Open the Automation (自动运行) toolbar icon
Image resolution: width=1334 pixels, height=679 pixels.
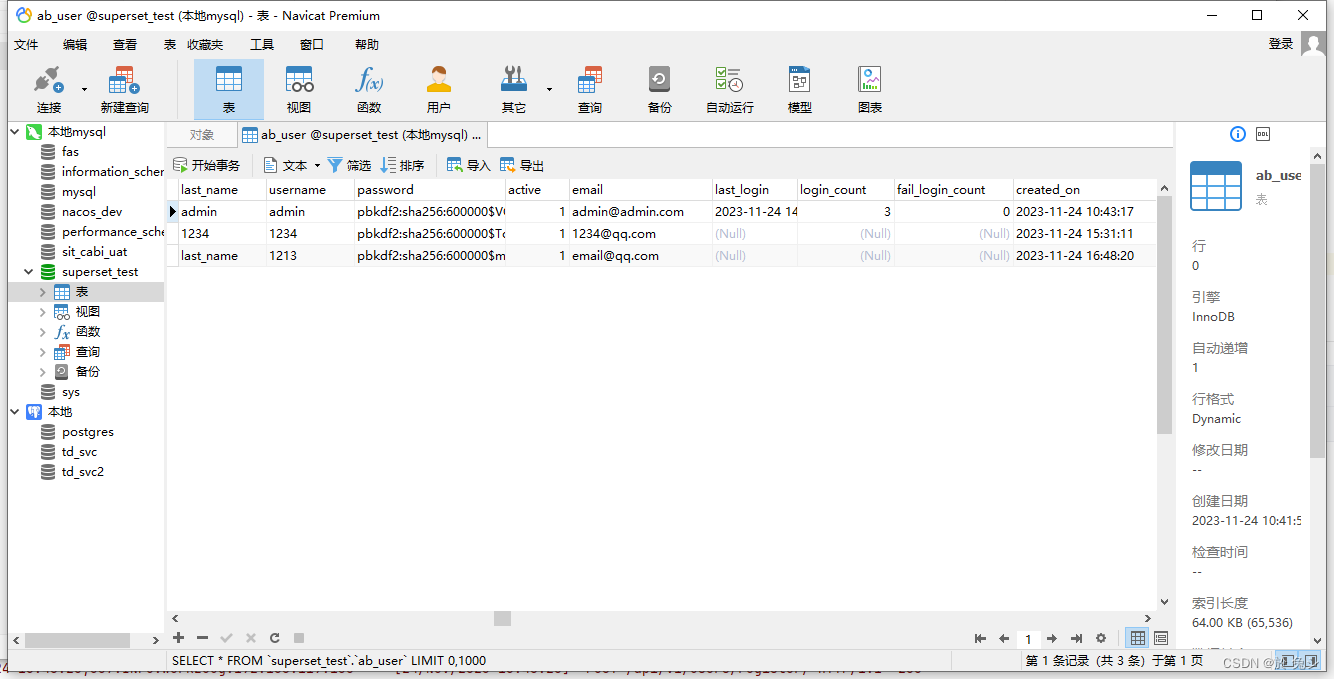point(730,90)
